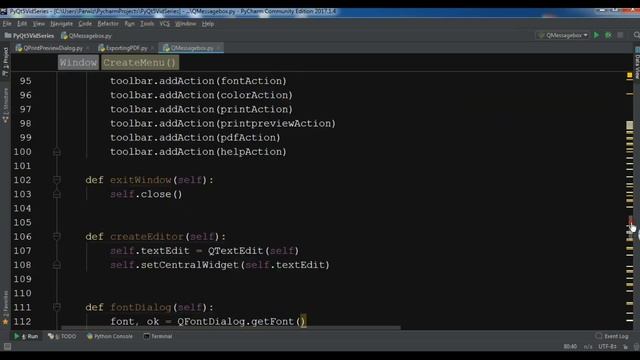Open the Python Console tool window
Image resolution: width=640 pixels, height=360 pixels.
[x=110, y=336]
